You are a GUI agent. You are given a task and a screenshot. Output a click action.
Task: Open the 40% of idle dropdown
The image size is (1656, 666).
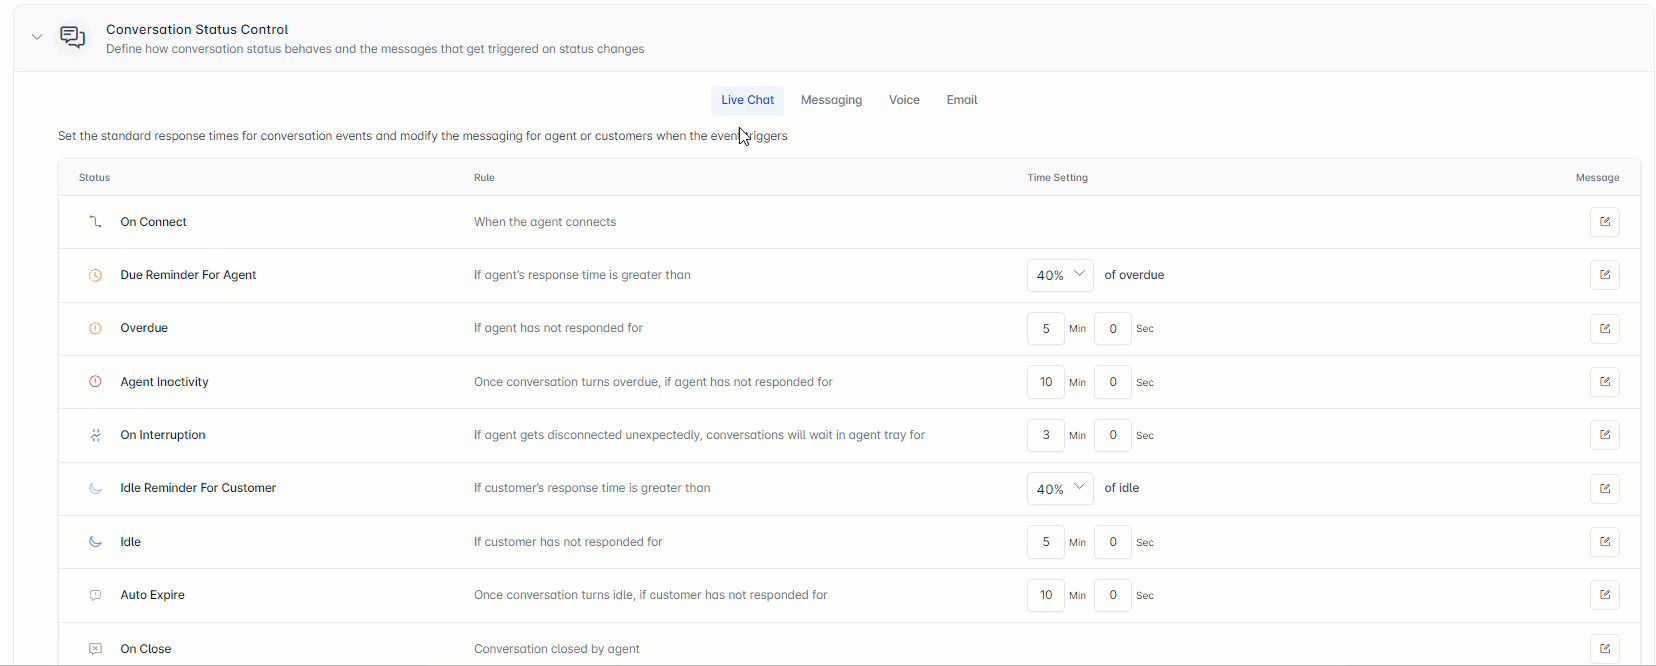1060,488
